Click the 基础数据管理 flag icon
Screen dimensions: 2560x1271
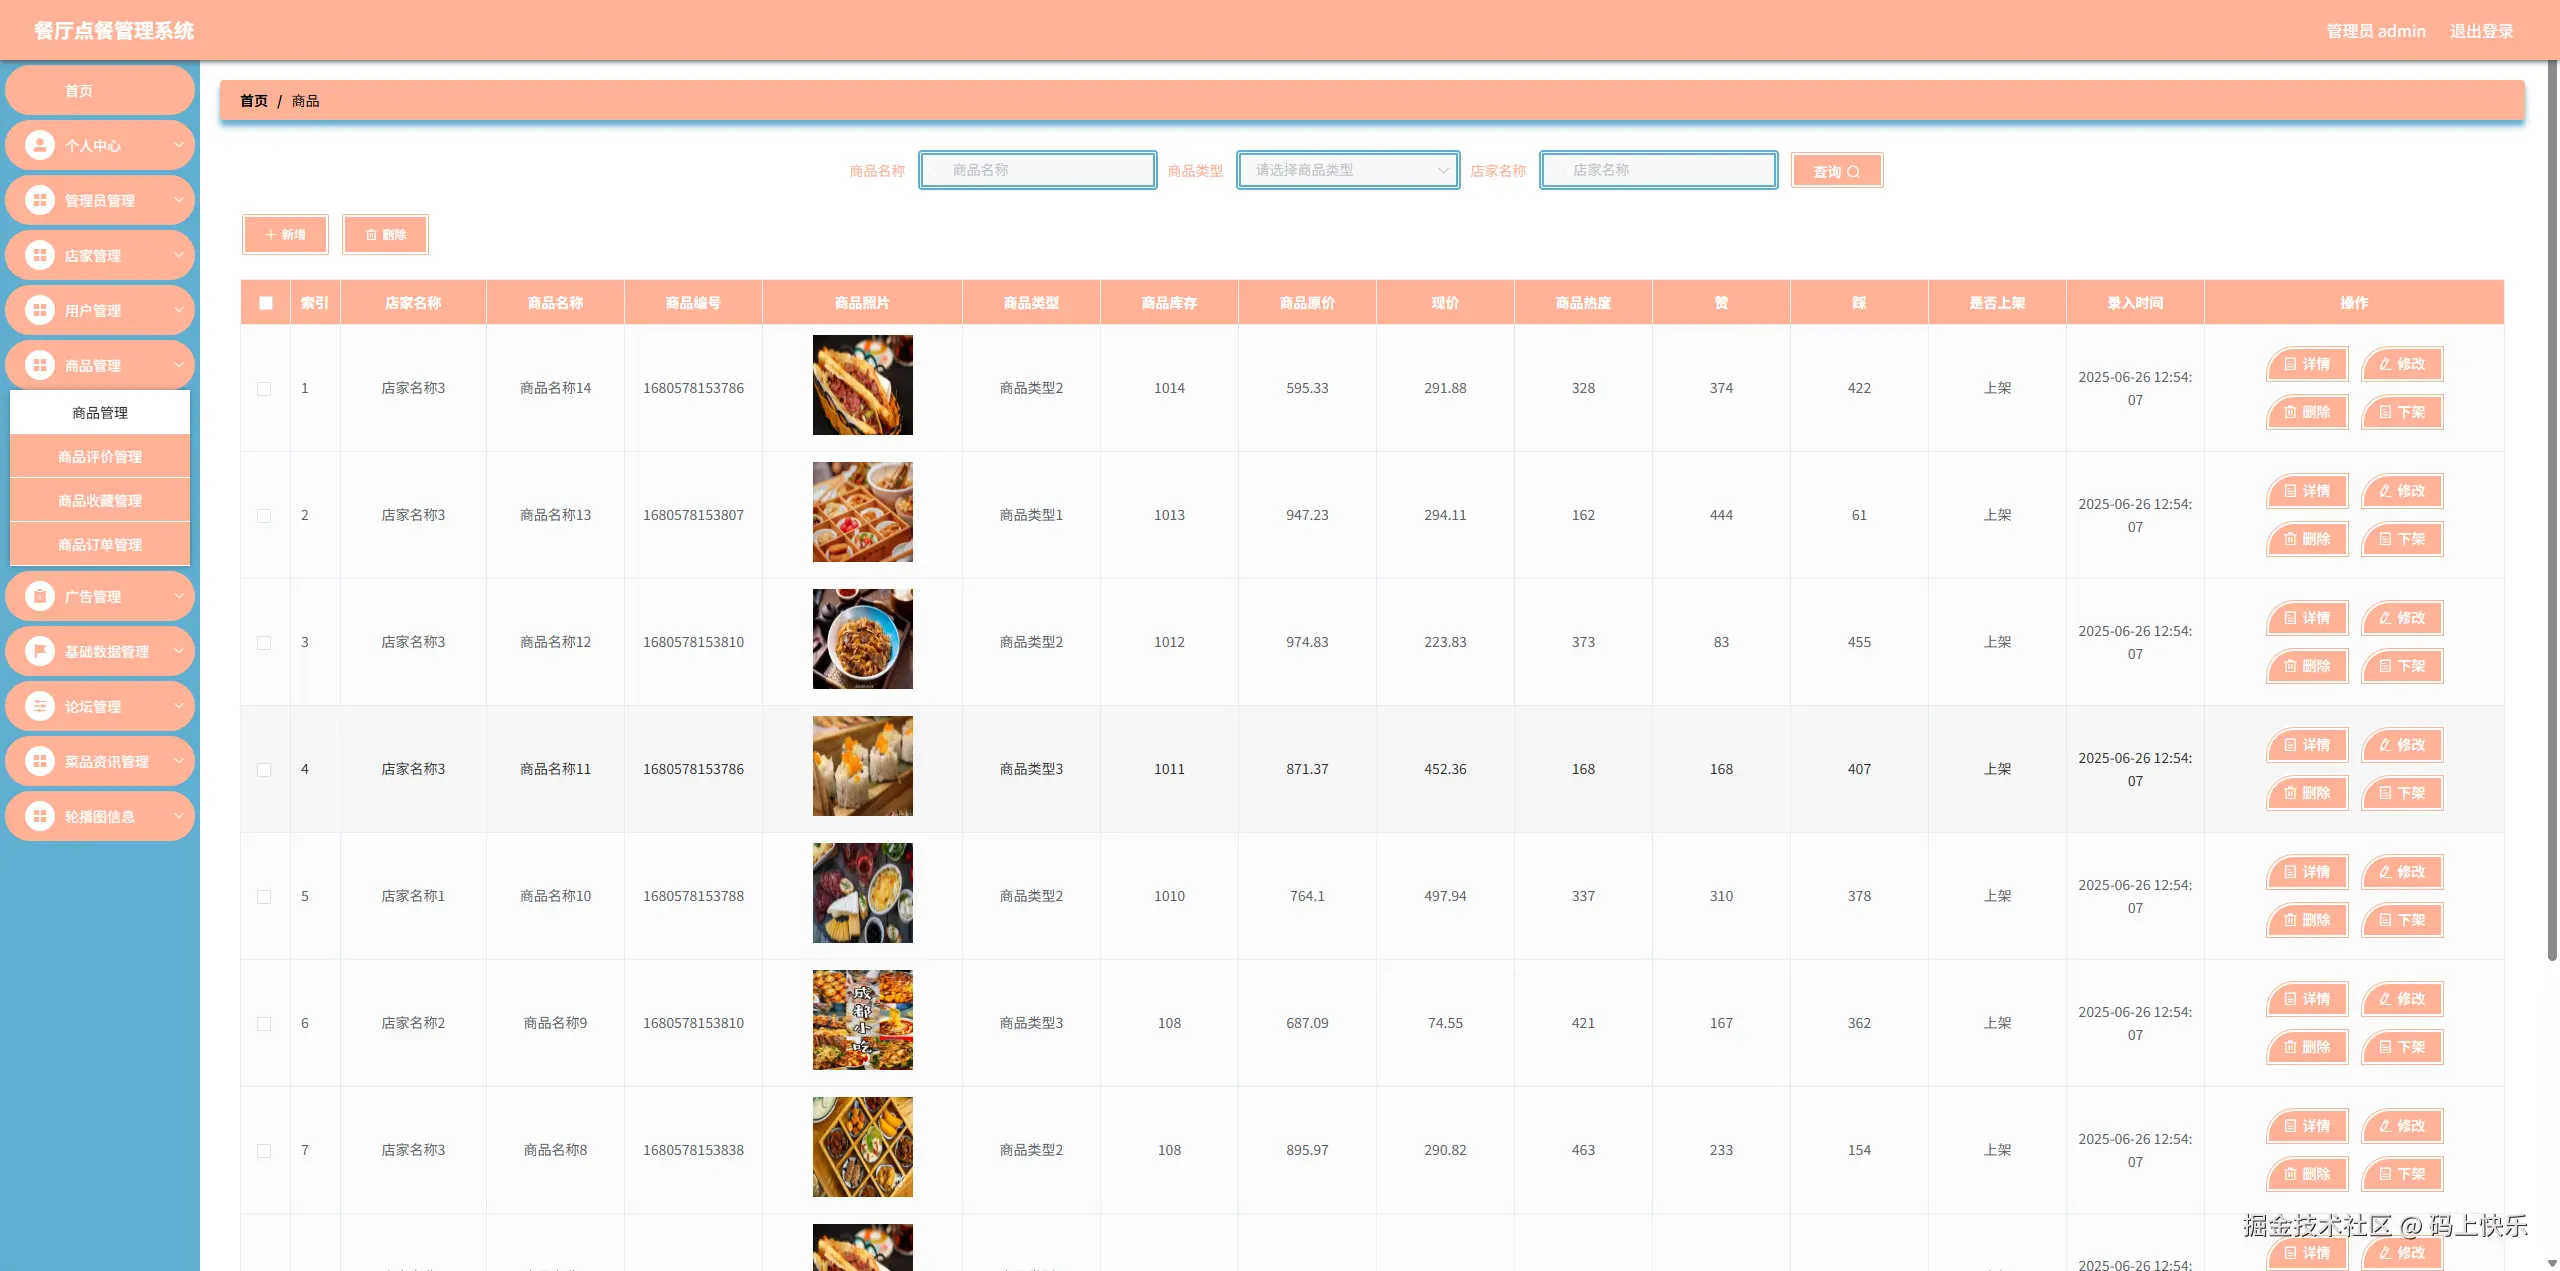coord(40,652)
